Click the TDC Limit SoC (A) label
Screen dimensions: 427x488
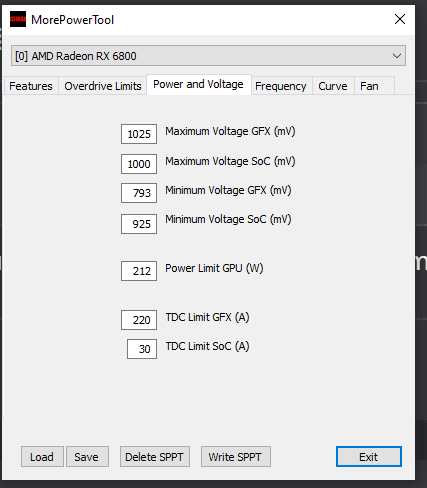click(x=207, y=346)
